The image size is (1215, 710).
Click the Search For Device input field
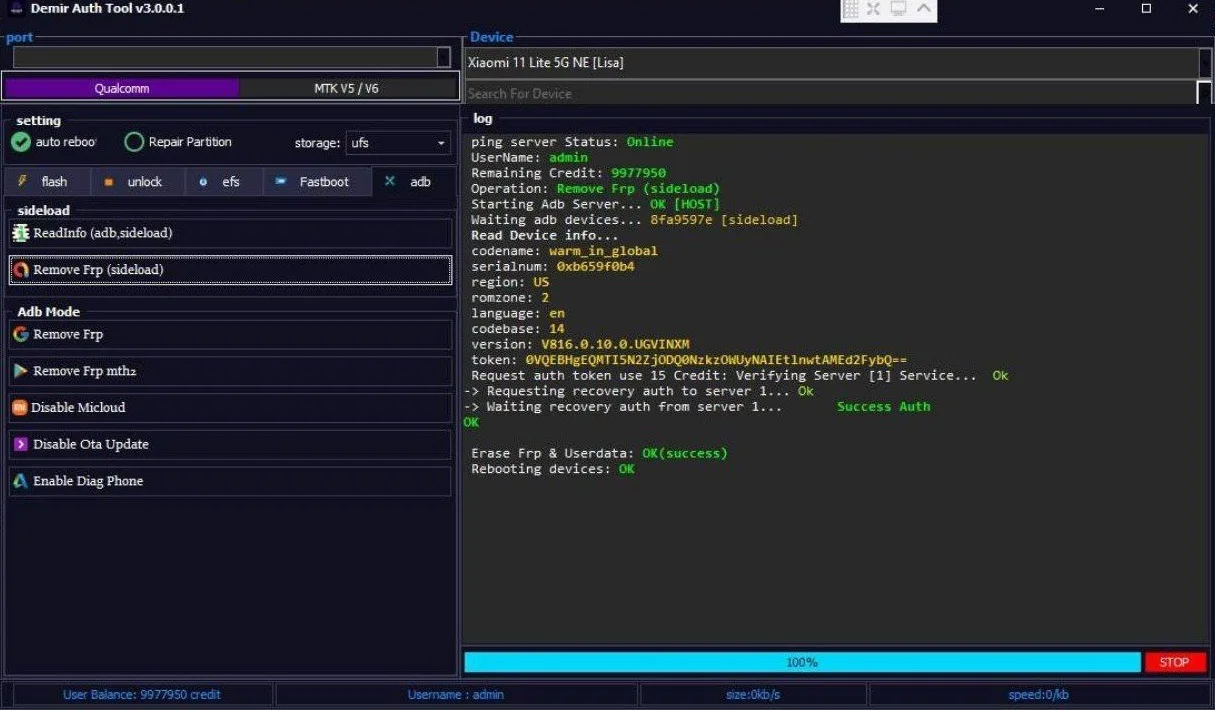pyautogui.click(x=830, y=93)
